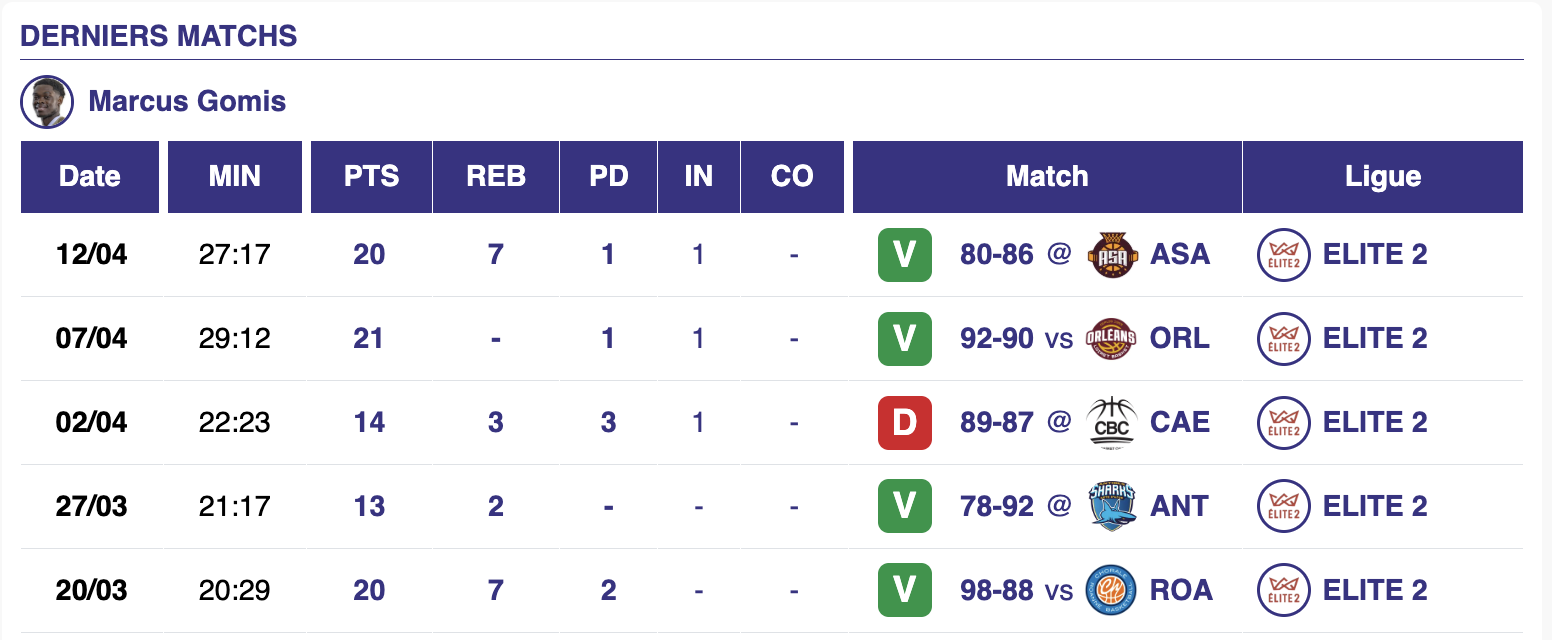Click the Date column header

pos(90,177)
